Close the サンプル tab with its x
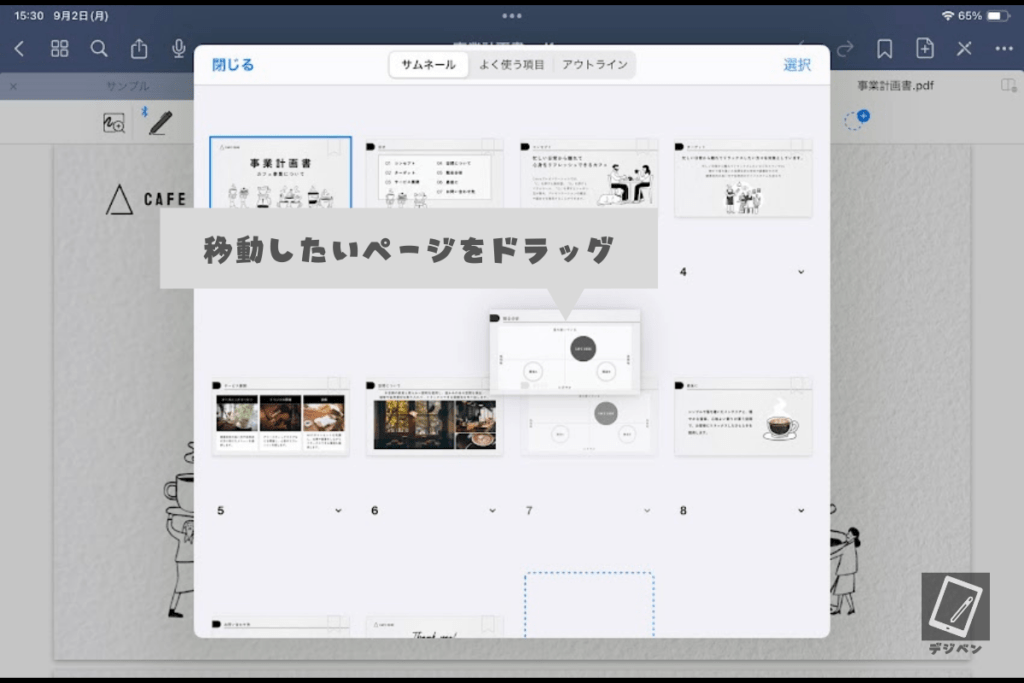This screenshot has height=683, width=1024. pos(14,86)
